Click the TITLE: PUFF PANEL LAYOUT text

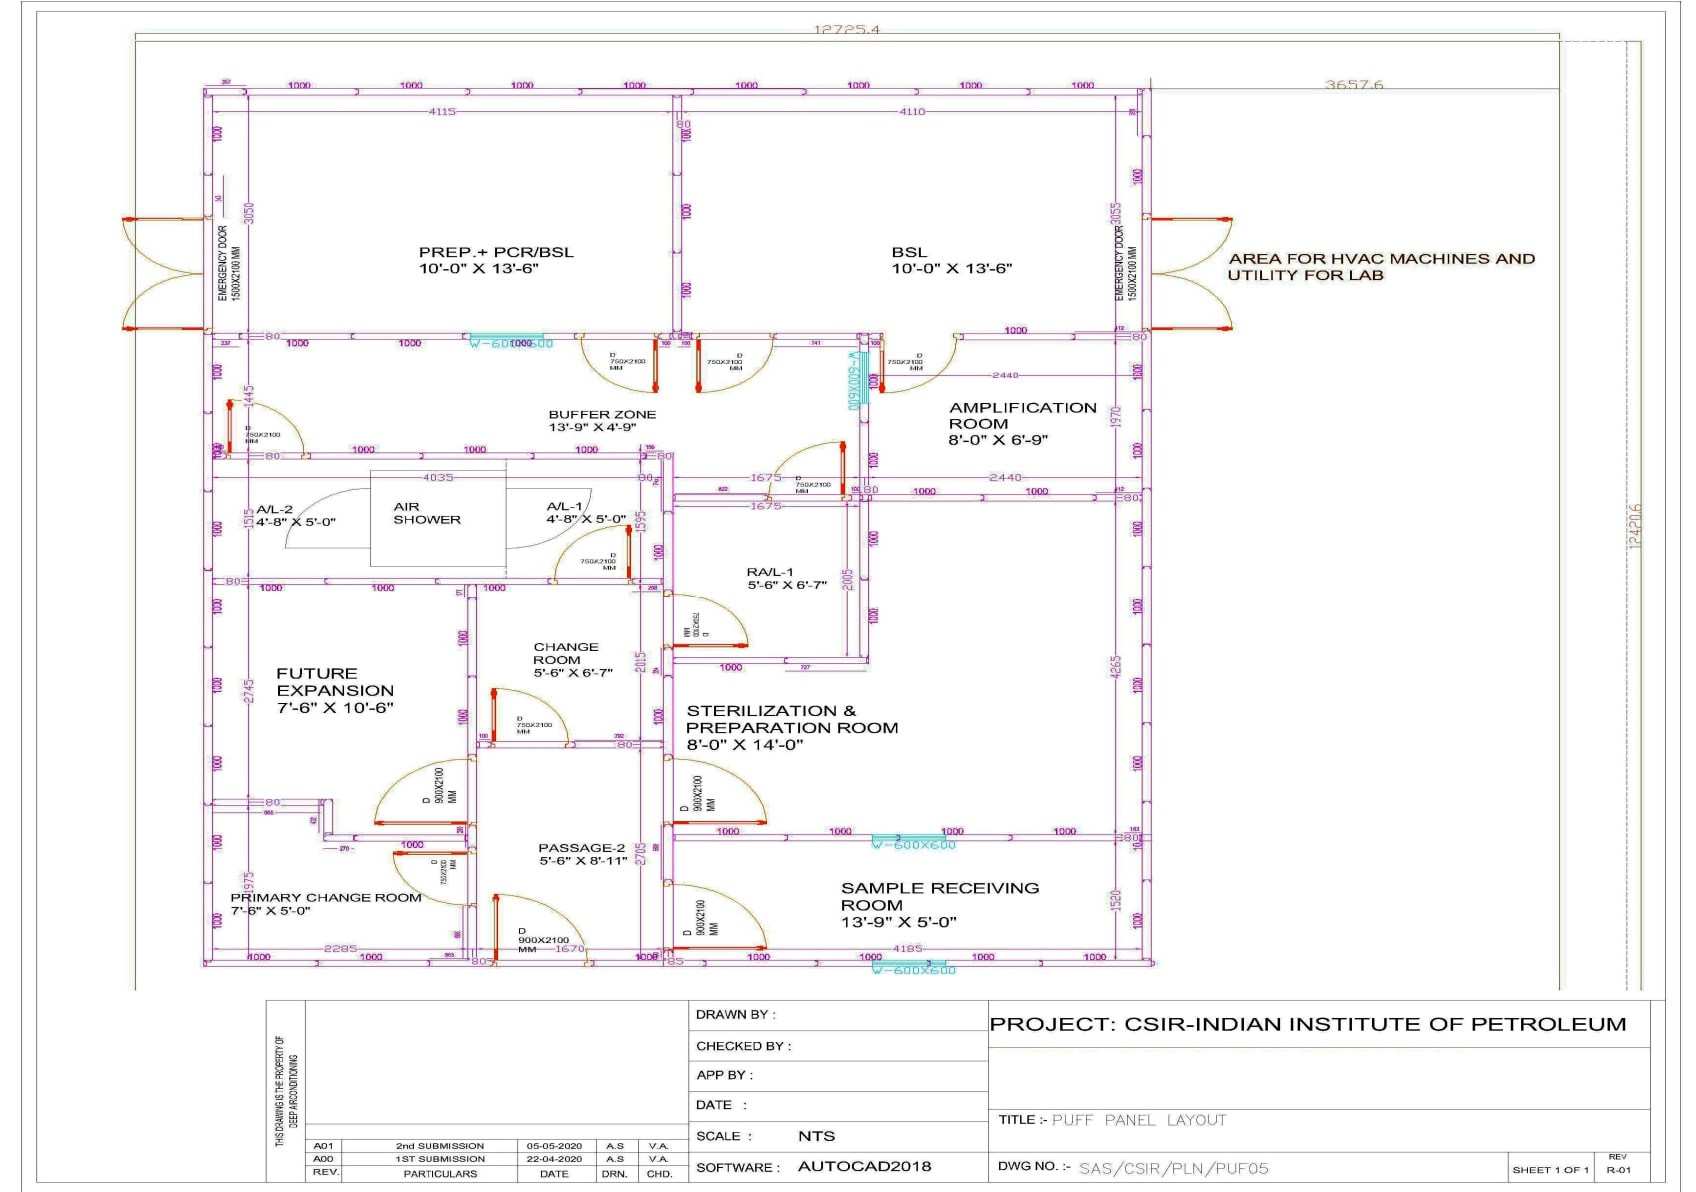click(1115, 1121)
